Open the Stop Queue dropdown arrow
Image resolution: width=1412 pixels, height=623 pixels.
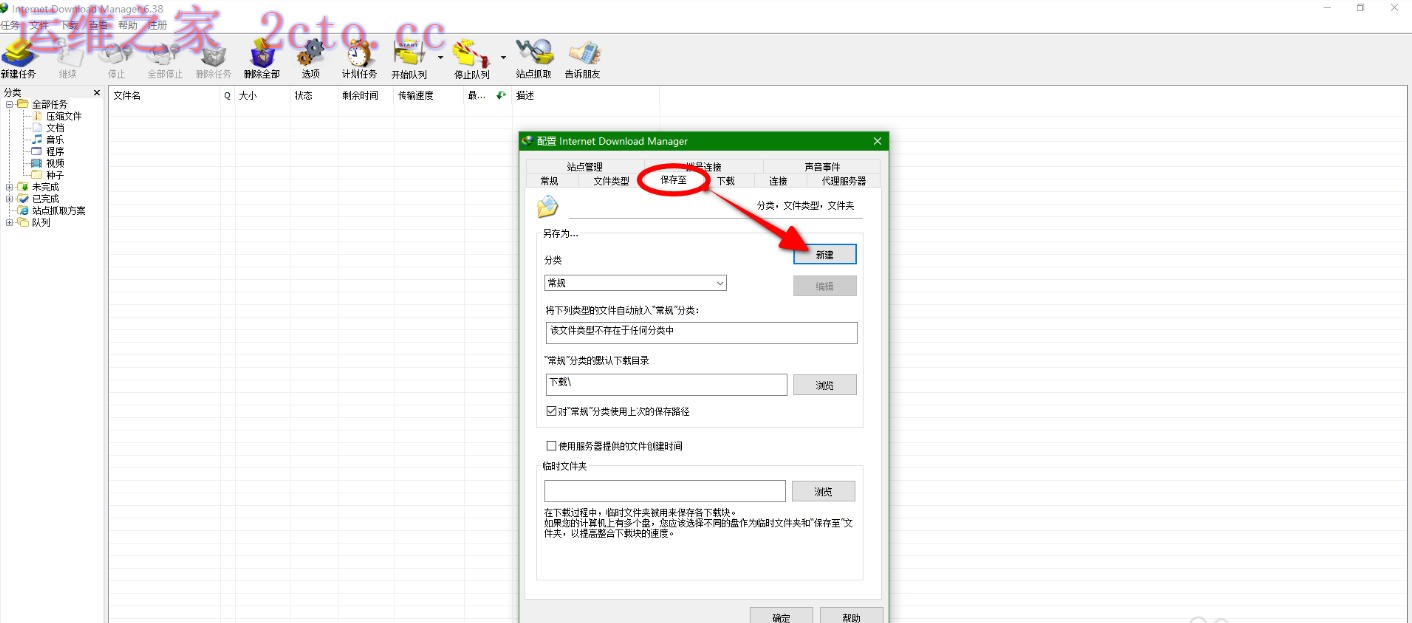click(x=502, y=57)
